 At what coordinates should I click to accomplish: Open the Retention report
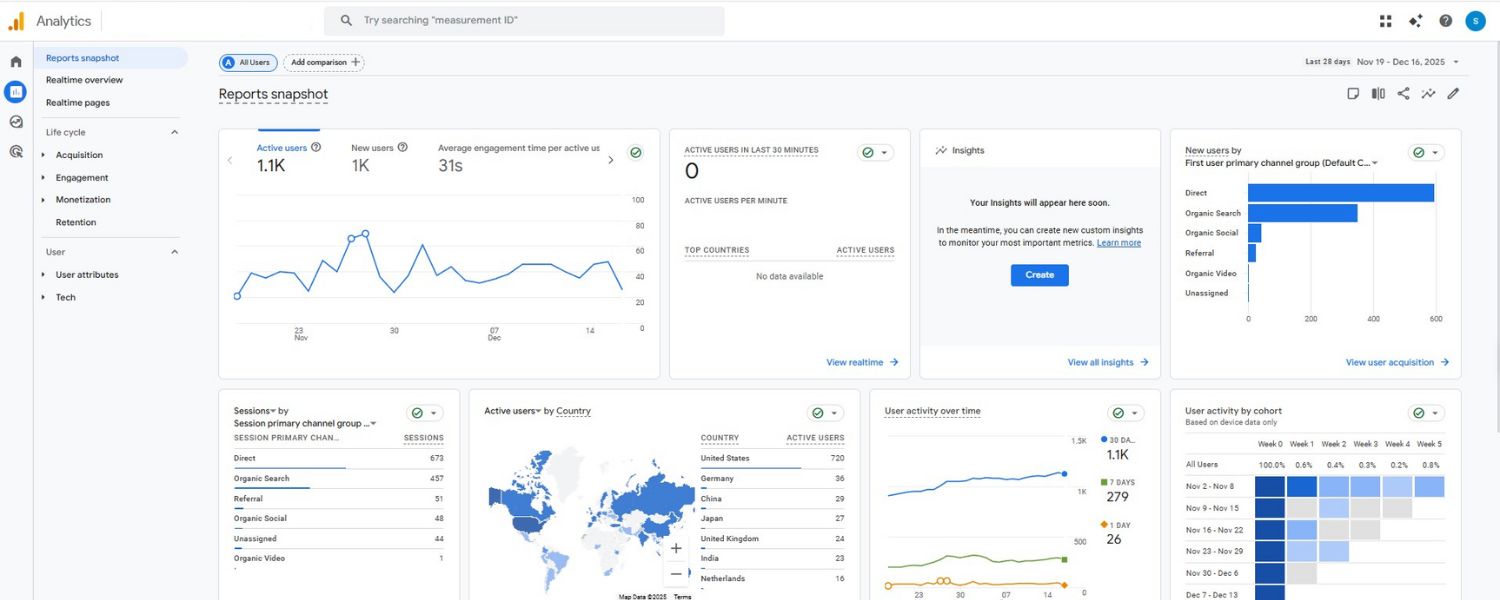pyautogui.click(x=75, y=222)
